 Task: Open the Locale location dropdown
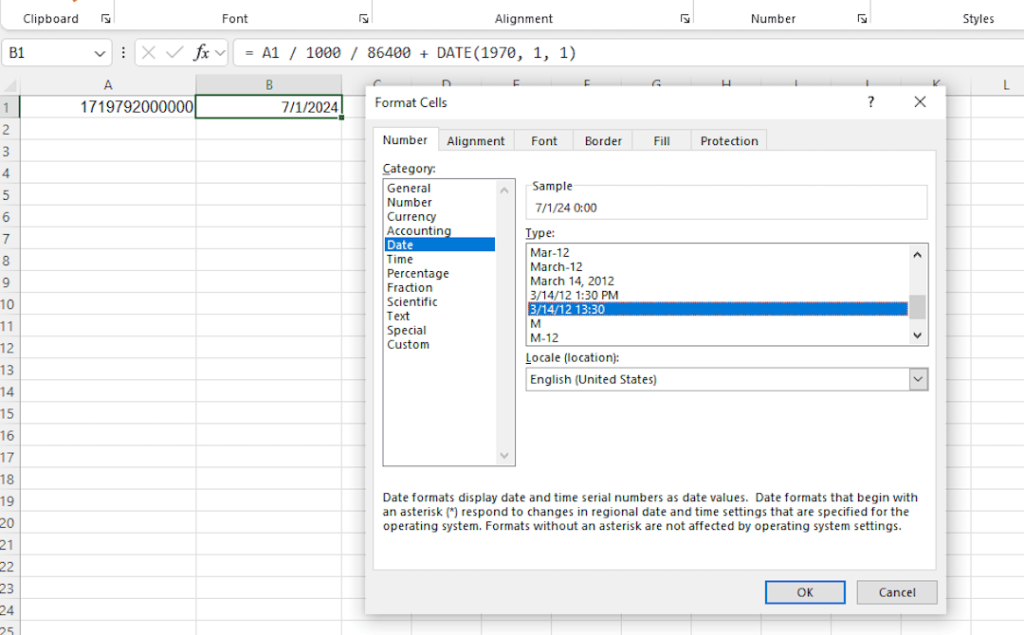(918, 379)
